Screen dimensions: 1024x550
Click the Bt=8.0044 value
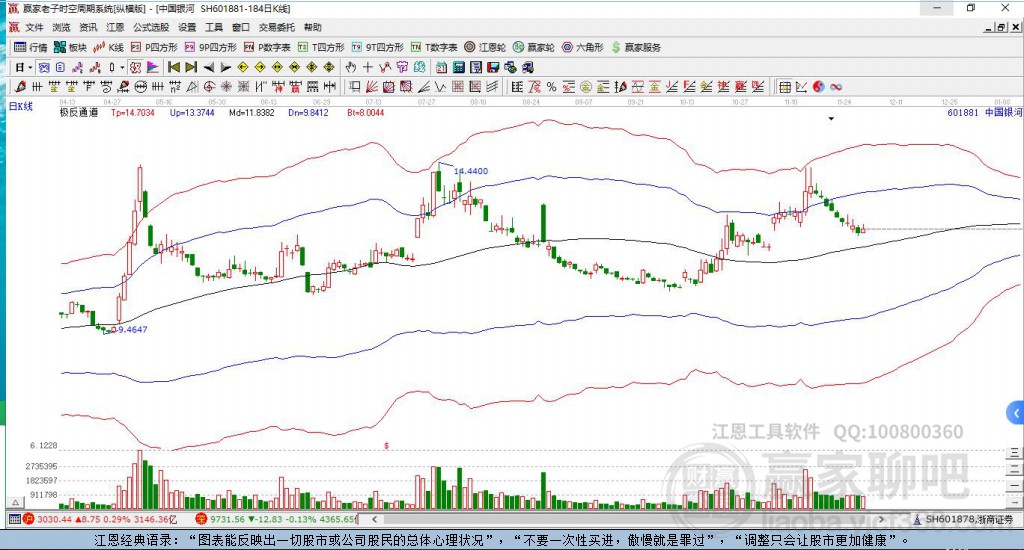[366, 112]
